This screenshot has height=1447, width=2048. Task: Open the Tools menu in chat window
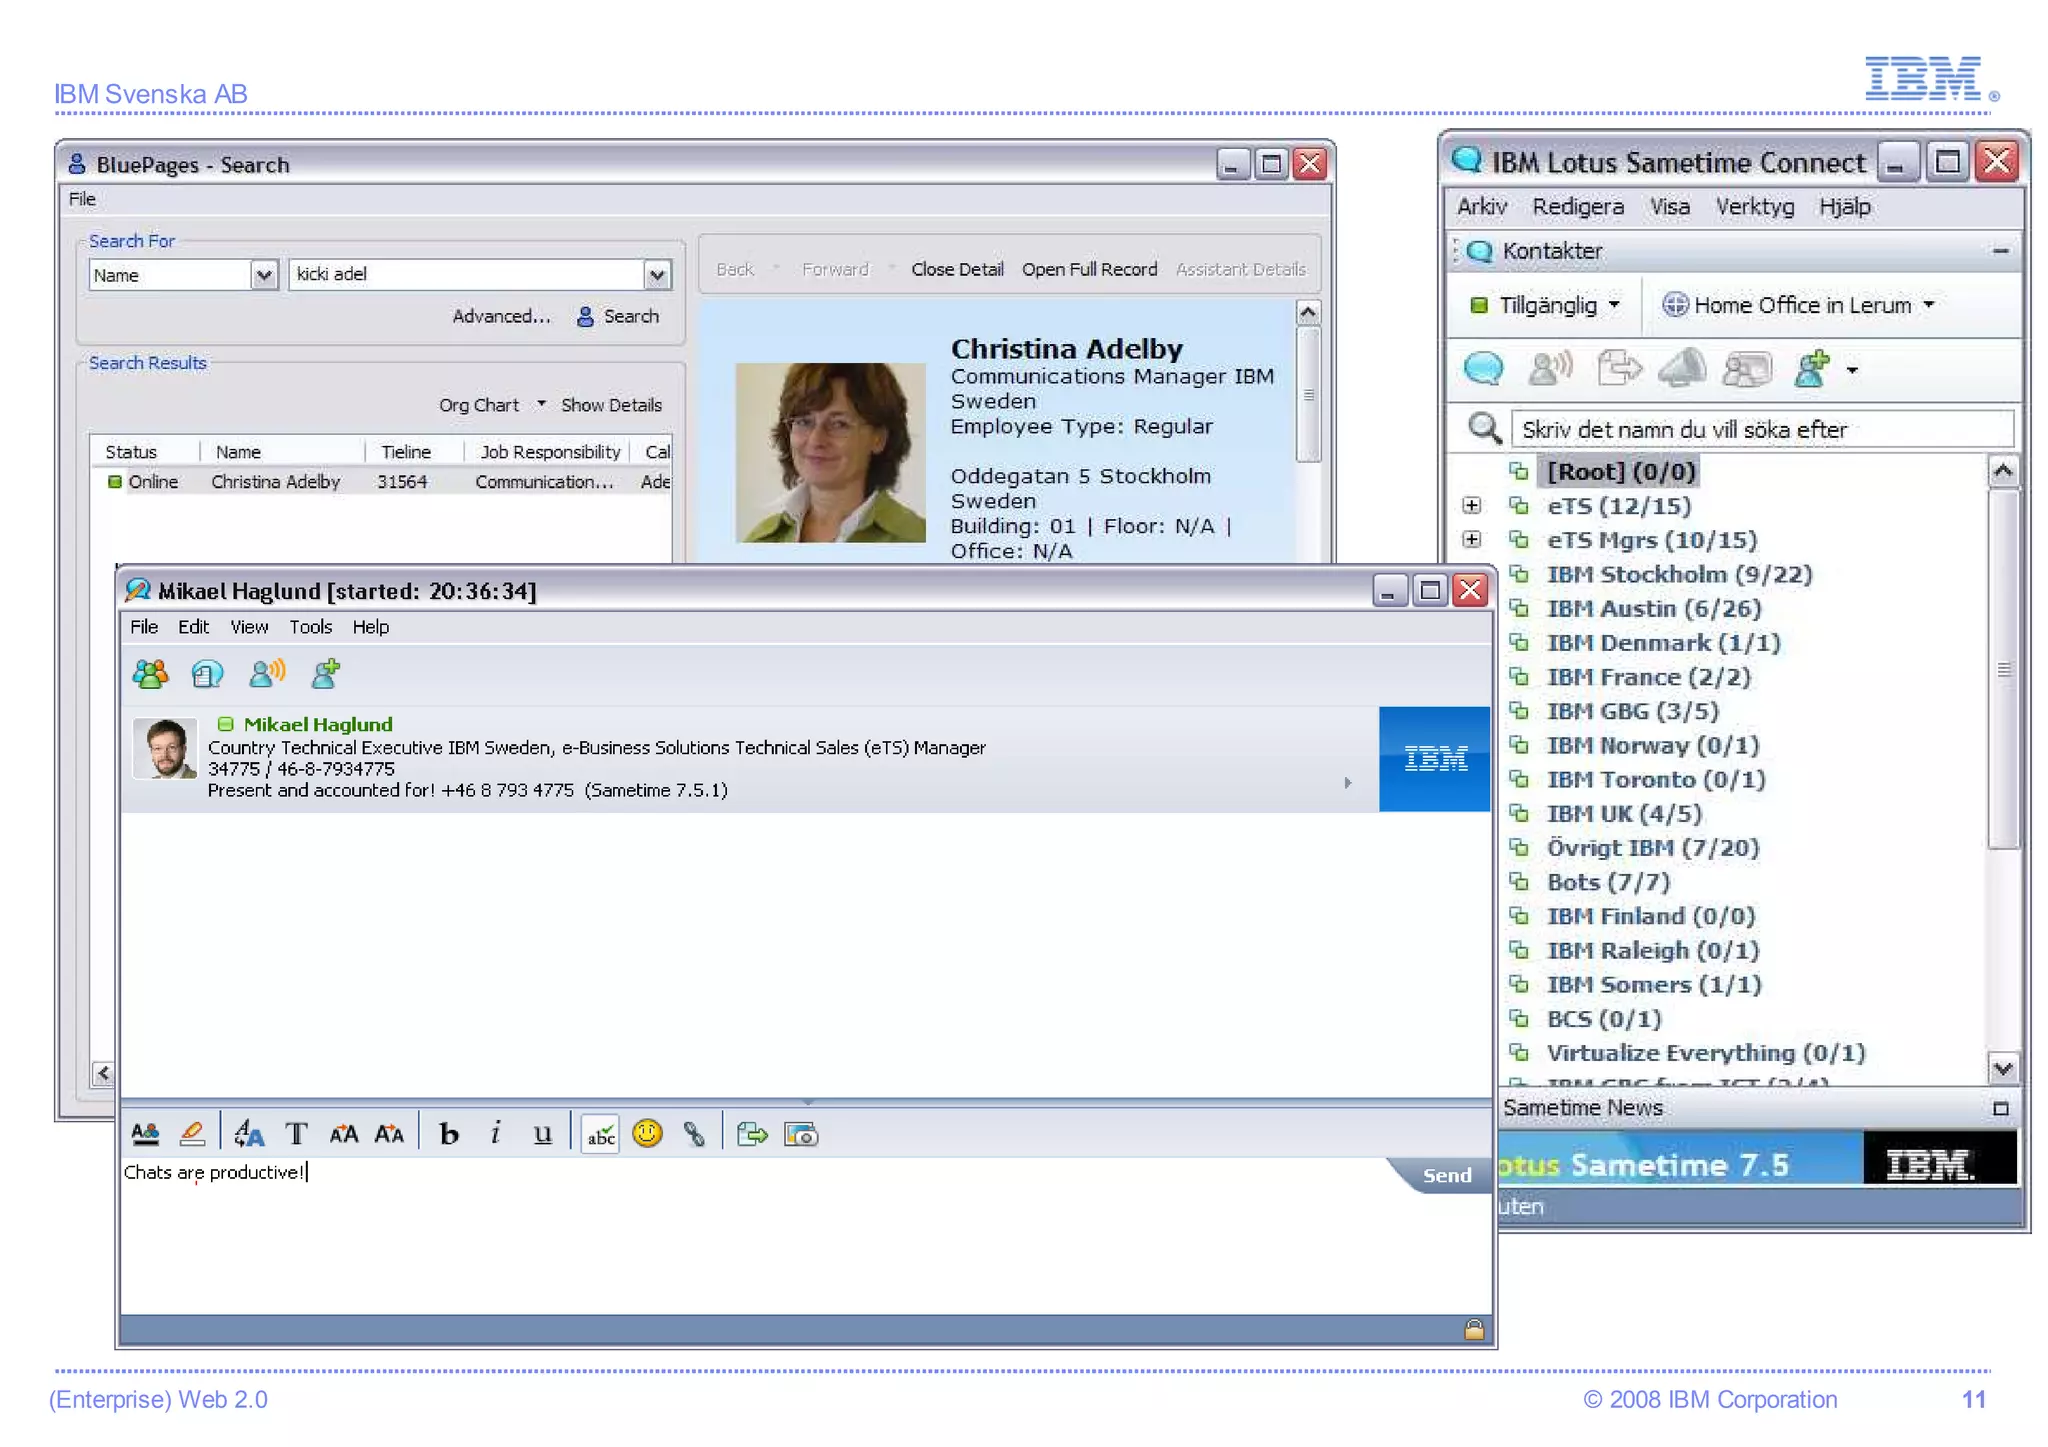310,627
